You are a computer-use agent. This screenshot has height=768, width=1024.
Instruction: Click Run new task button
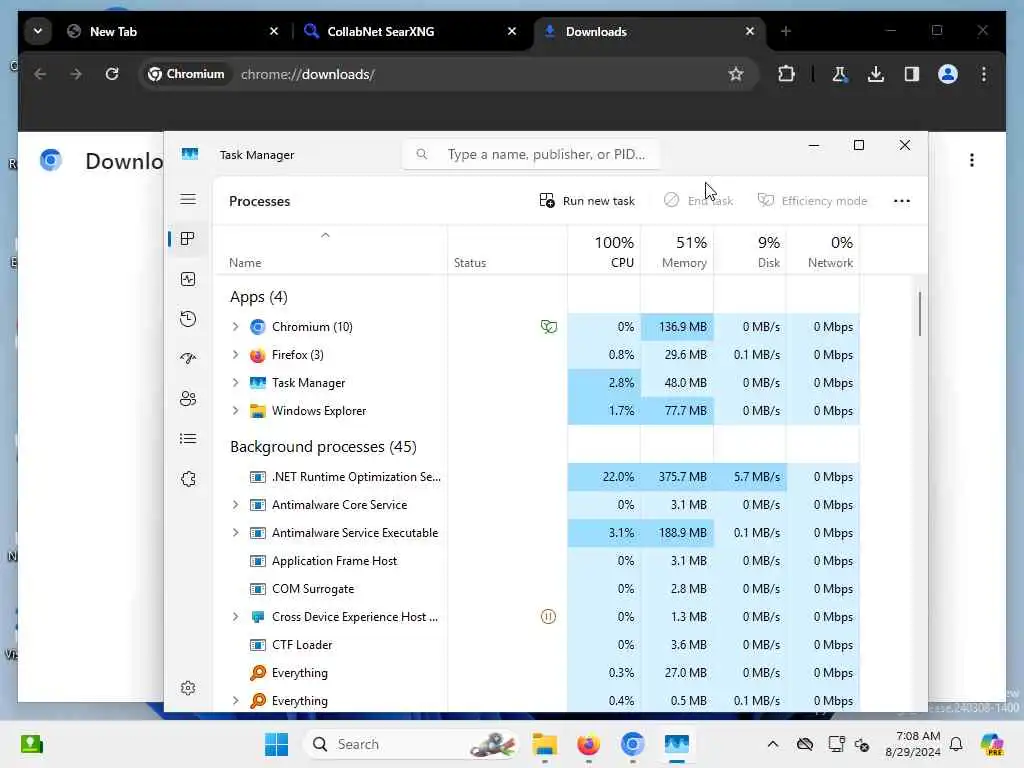tap(586, 200)
